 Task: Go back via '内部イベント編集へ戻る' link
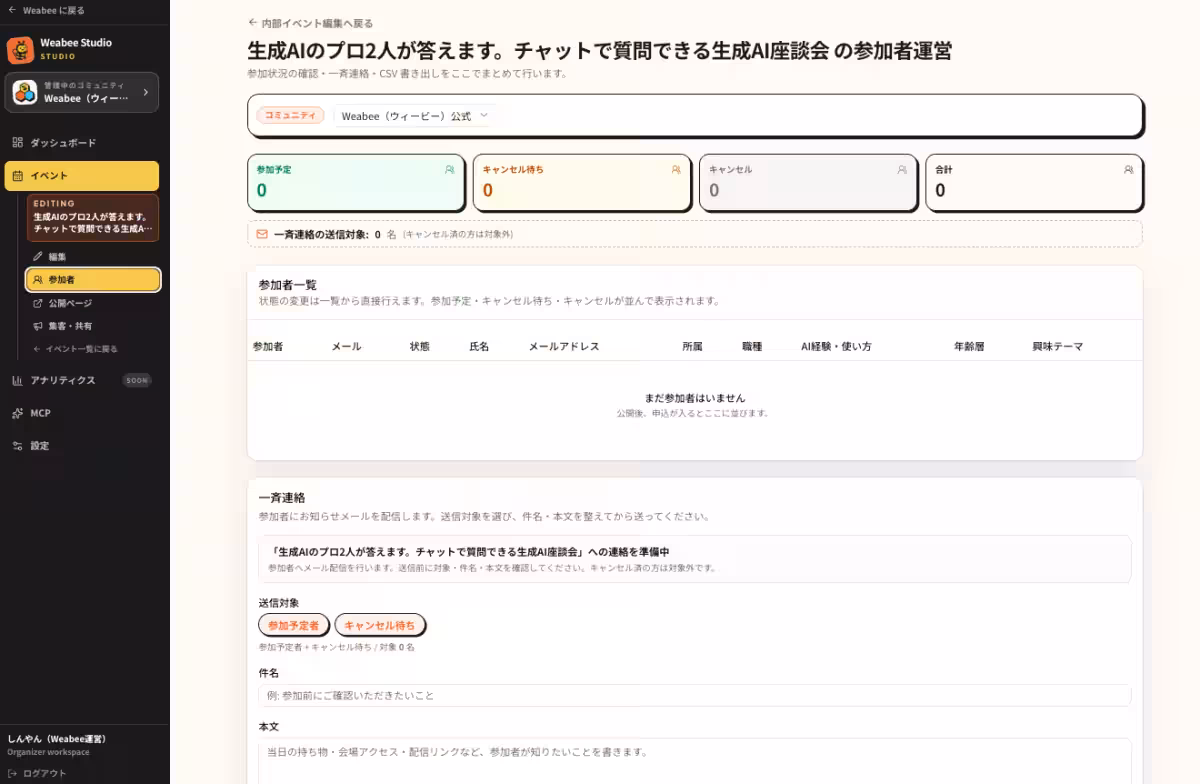[x=310, y=23]
